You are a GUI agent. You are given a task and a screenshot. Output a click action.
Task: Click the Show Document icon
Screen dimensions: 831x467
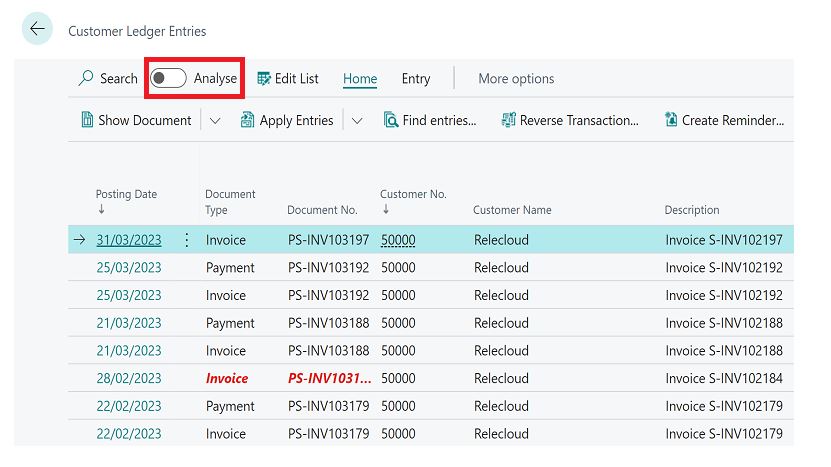click(x=86, y=121)
